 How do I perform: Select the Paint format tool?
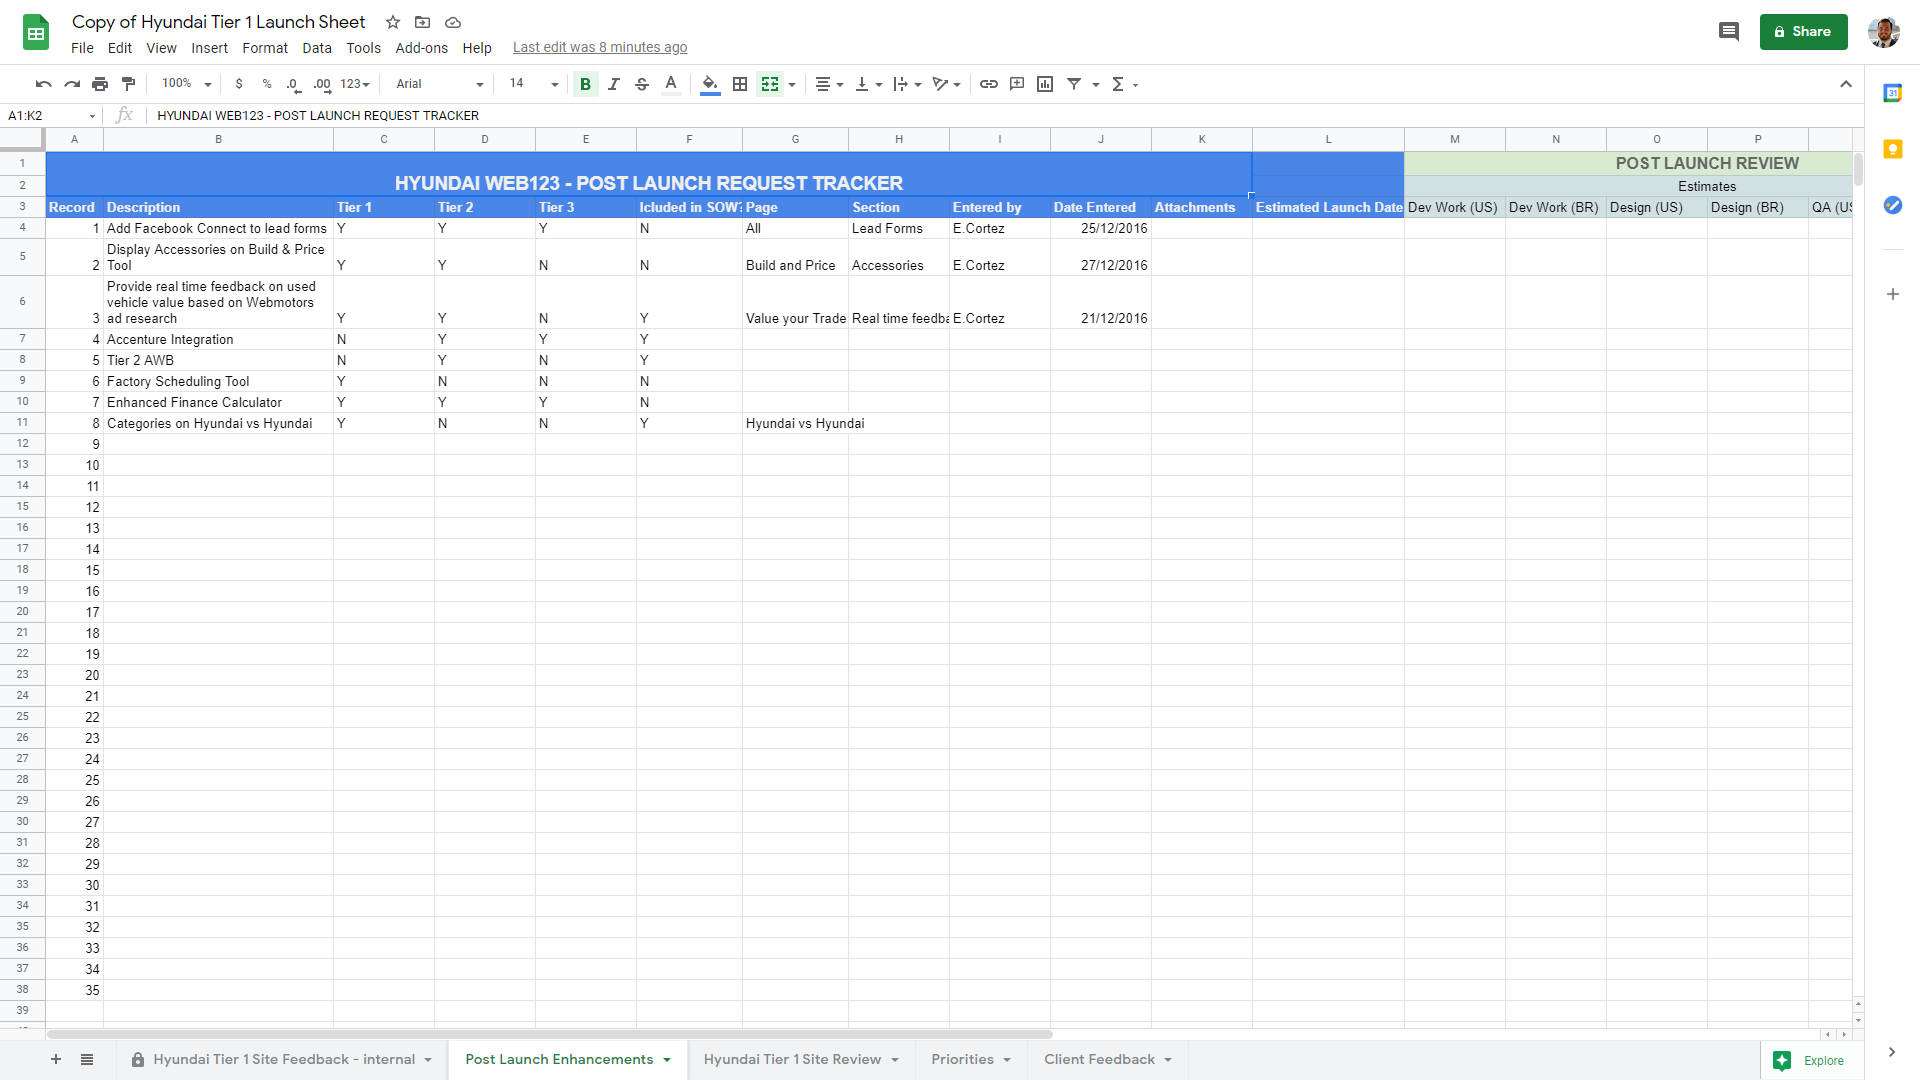coord(128,84)
